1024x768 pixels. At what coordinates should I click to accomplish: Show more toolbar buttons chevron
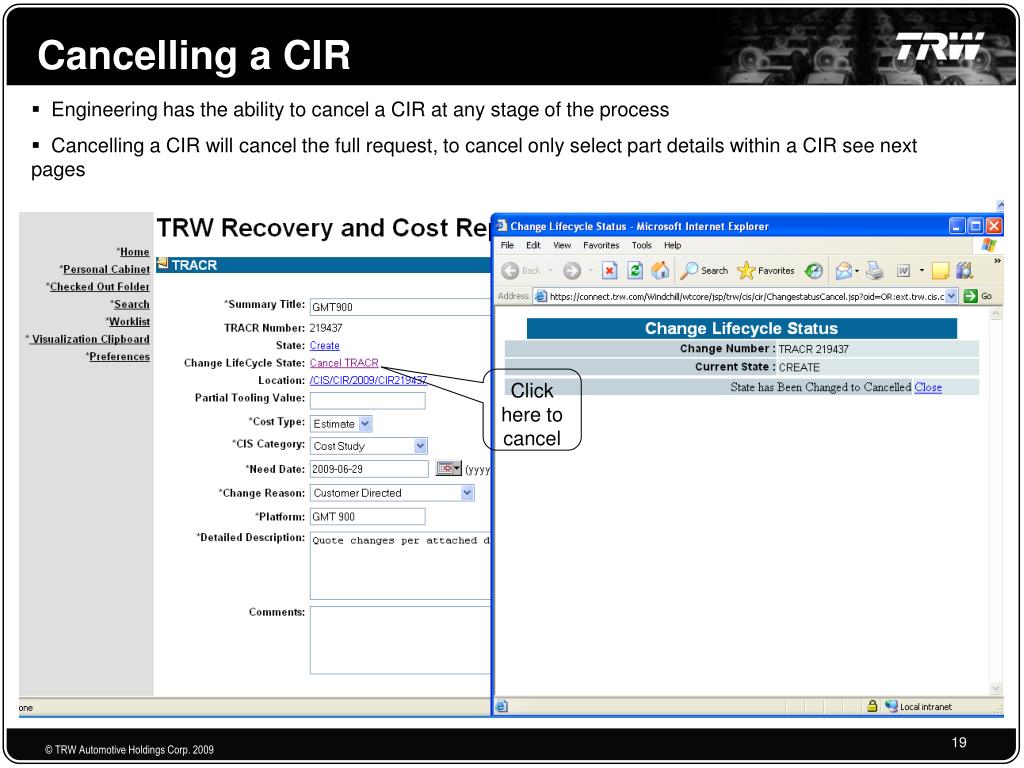(997, 261)
